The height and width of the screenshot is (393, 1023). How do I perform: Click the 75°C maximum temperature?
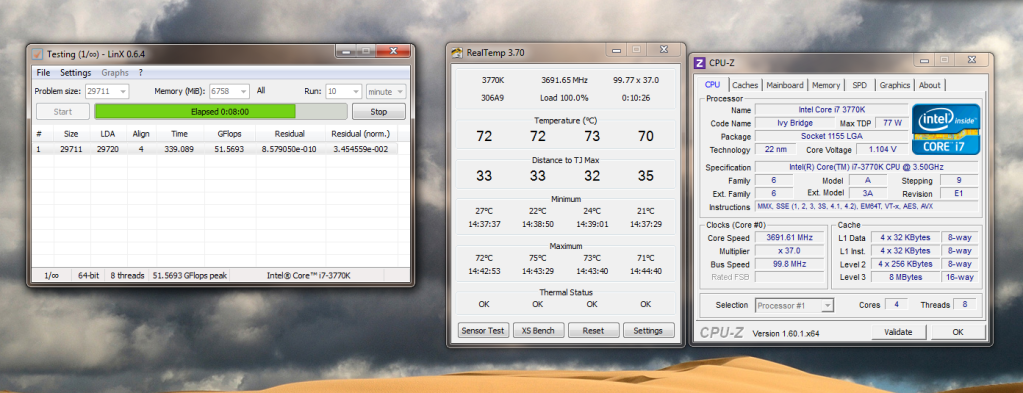pos(538,258)
